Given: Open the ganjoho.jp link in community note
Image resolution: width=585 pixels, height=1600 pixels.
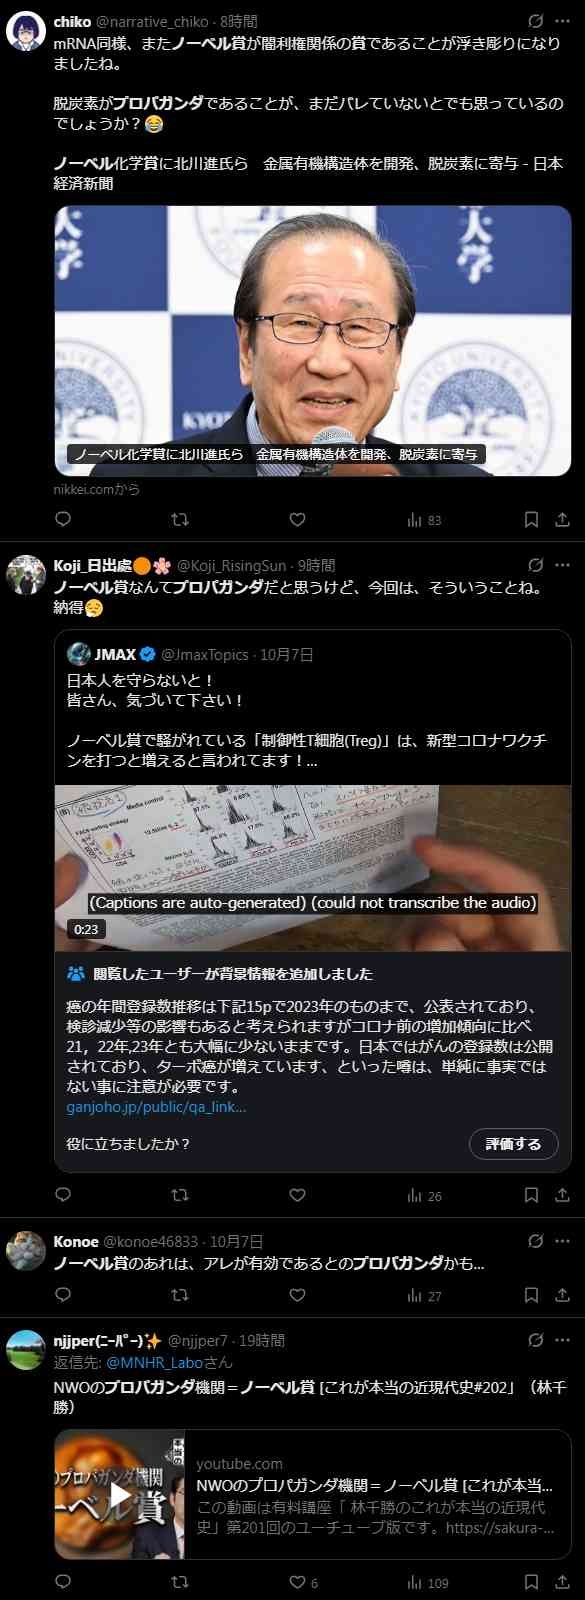Looking at the screenshot, I should click(x=156, y=1107).
